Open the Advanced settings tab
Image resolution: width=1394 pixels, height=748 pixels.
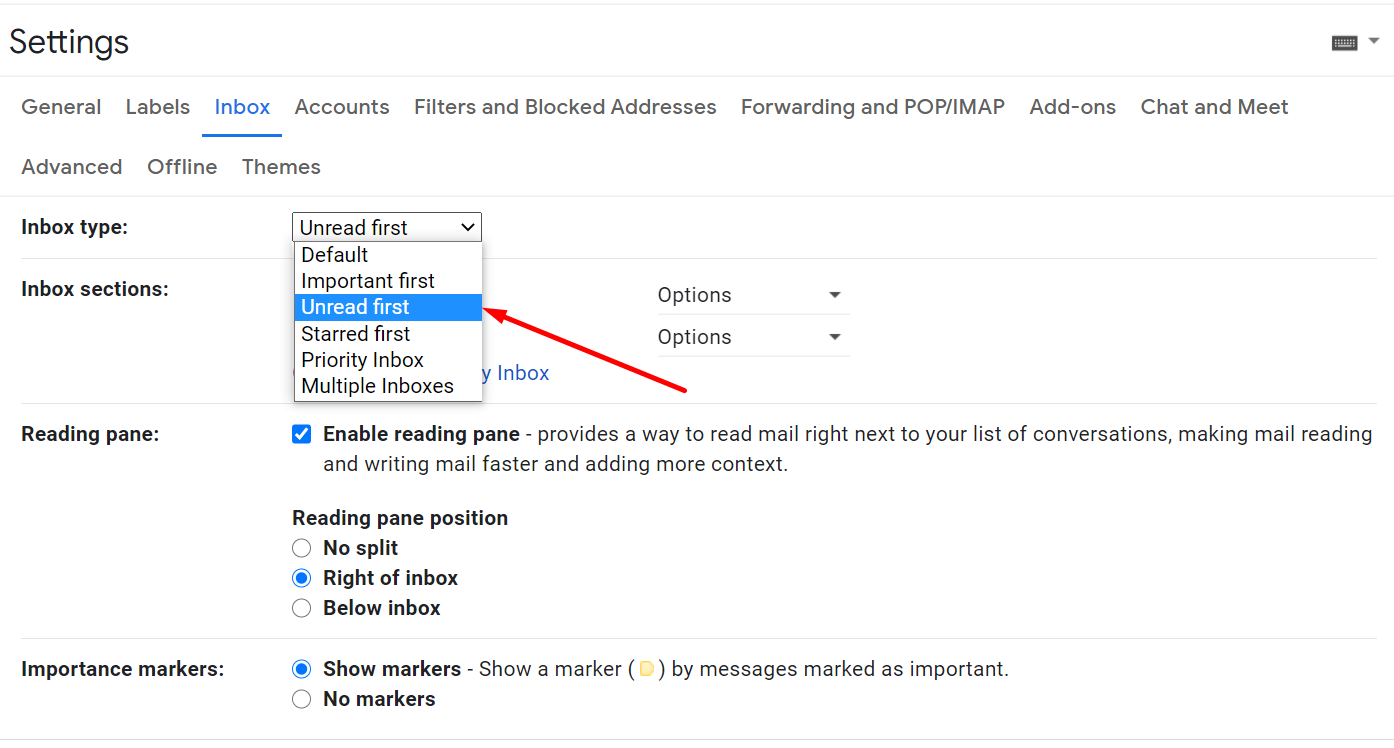click(x=72, y=167)
